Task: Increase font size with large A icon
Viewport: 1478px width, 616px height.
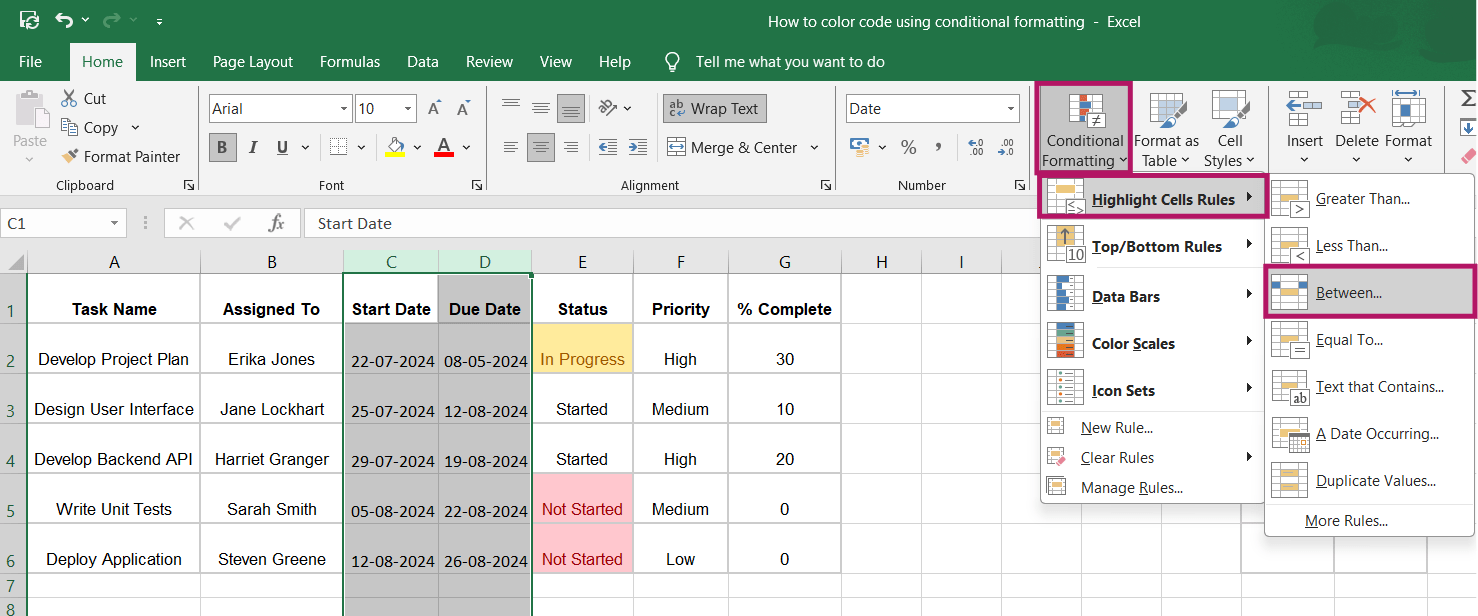Action: click(435, 108)
